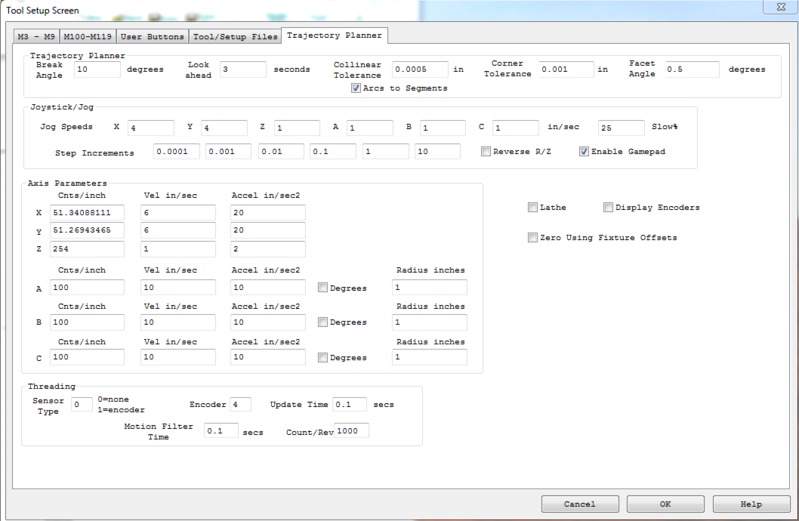Click the Break Angle input field
Screen dimensions: 799x521
click(96, 69)
